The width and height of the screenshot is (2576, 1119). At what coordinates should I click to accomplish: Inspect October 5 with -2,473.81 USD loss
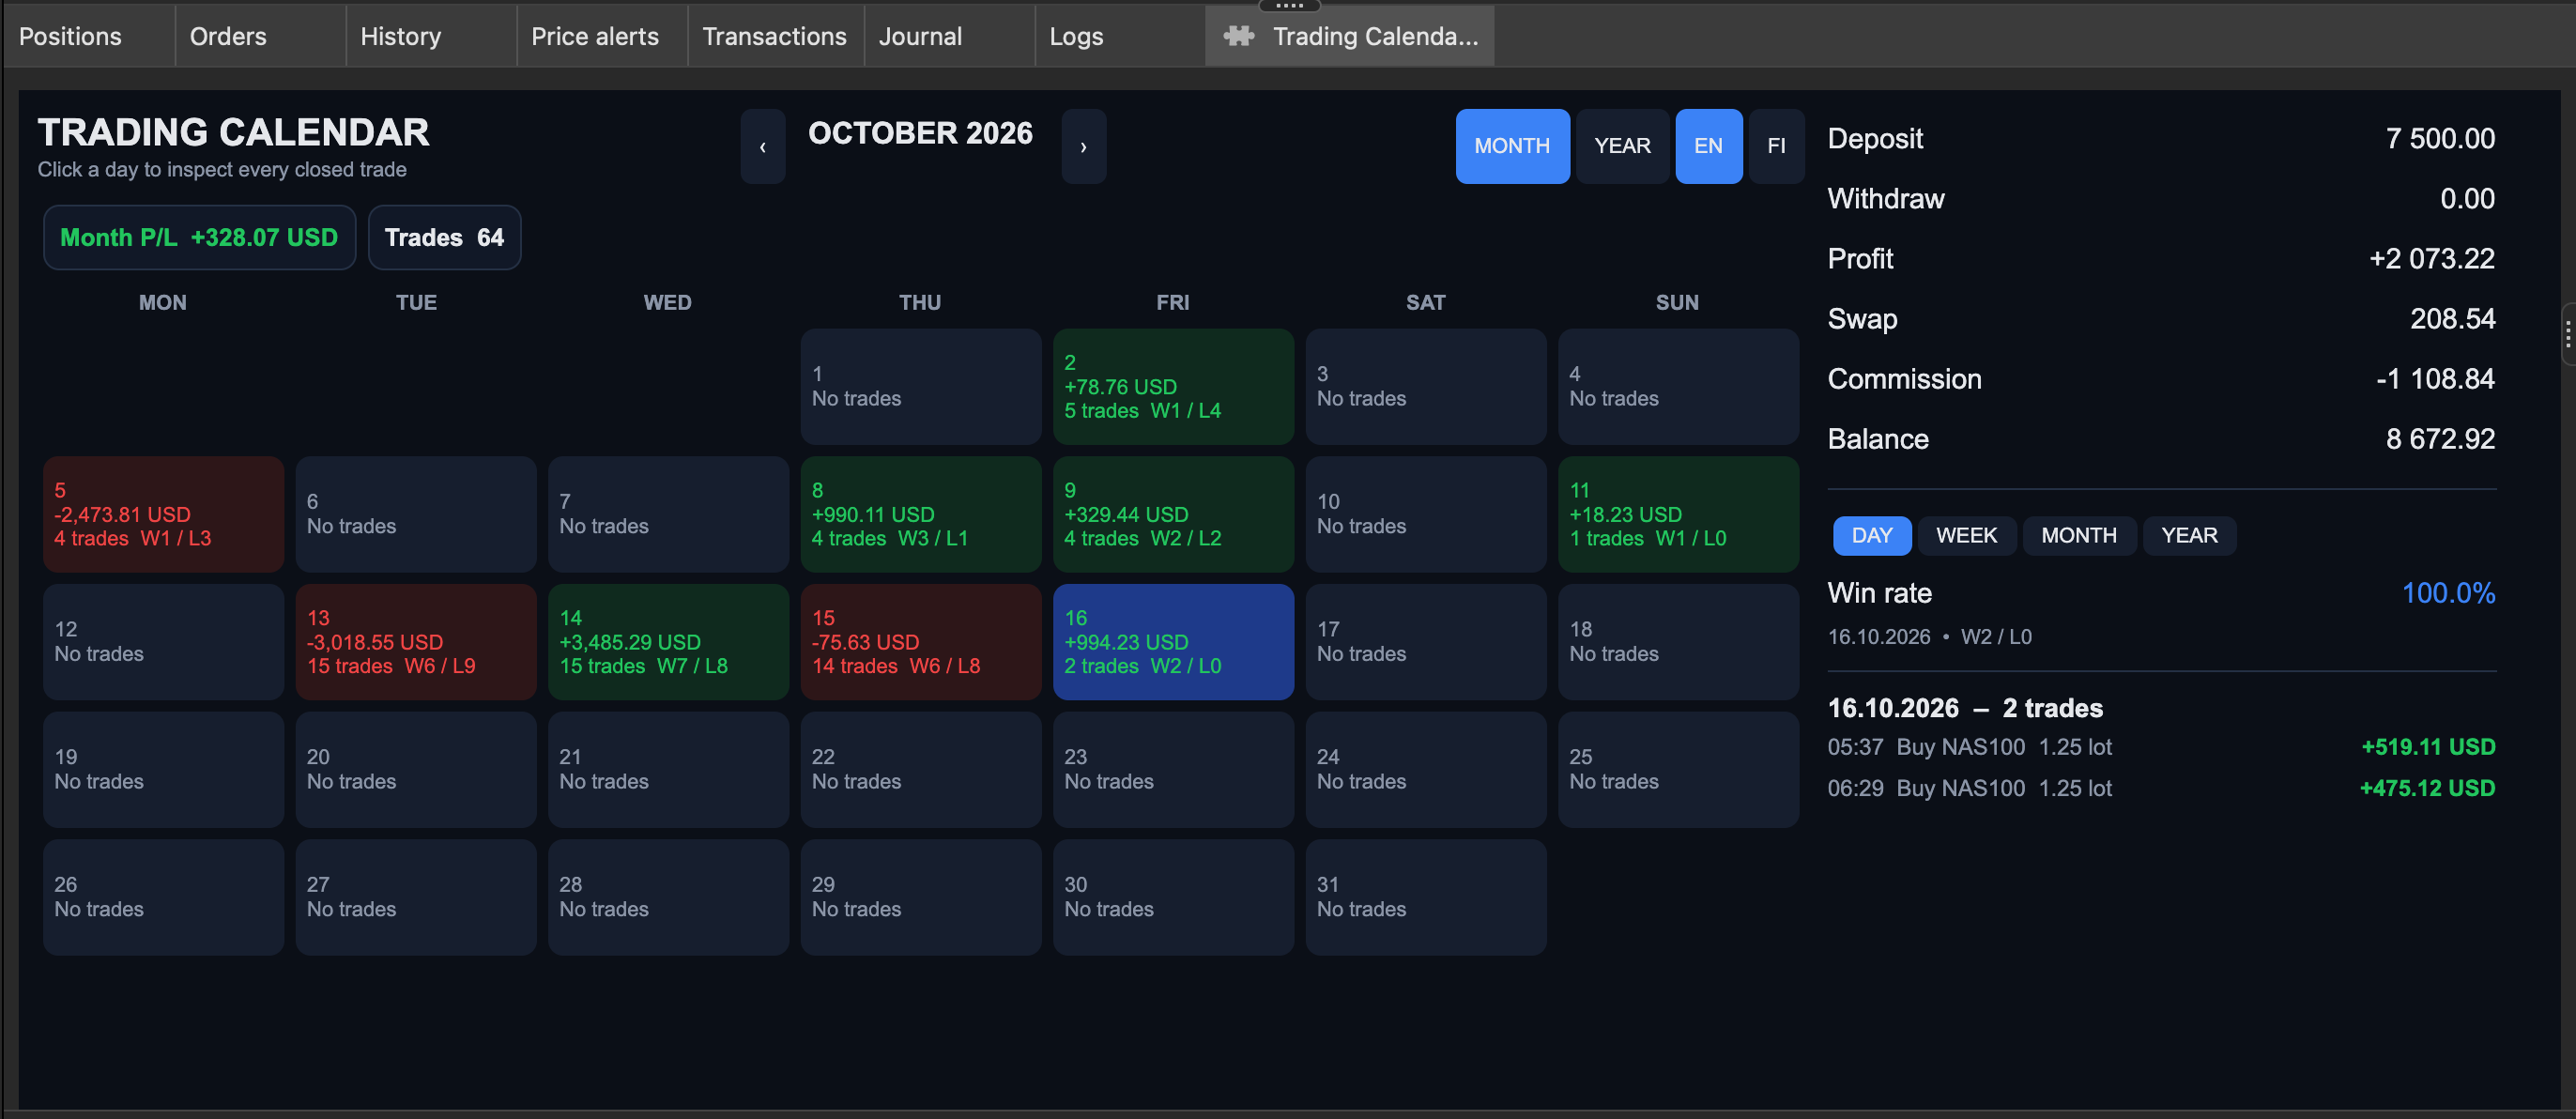(x=163, y=514)
